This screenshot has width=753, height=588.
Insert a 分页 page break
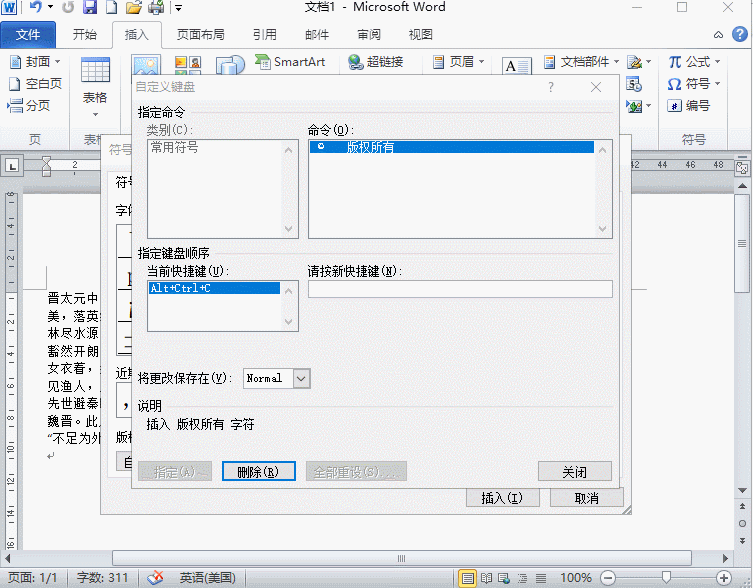point(29,105)
